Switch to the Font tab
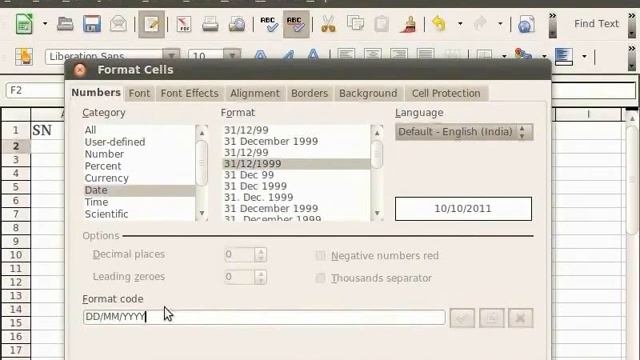The image size is (640, 360). click(x=139, y=93)
